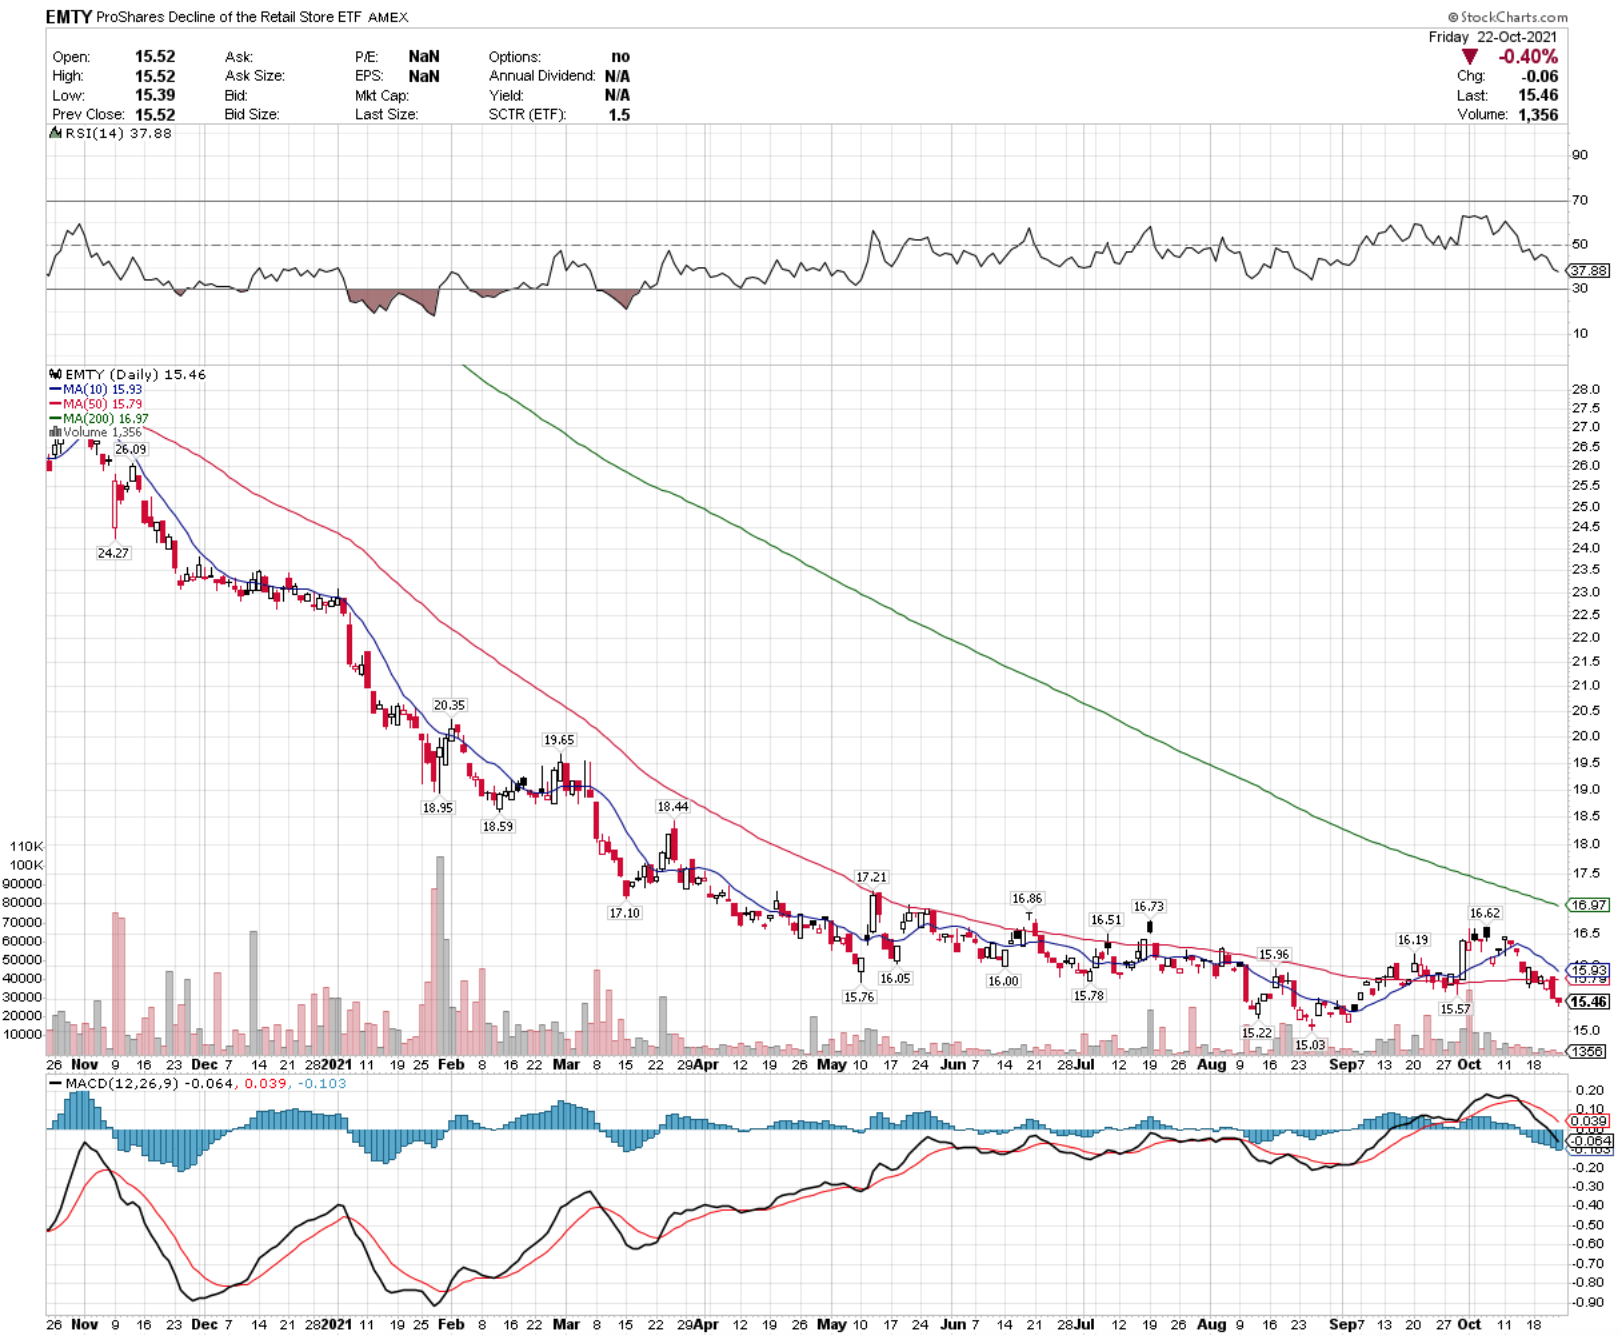Click the EMTY ticker symbol in title
1622x1336 pixels.
(69, 17)
